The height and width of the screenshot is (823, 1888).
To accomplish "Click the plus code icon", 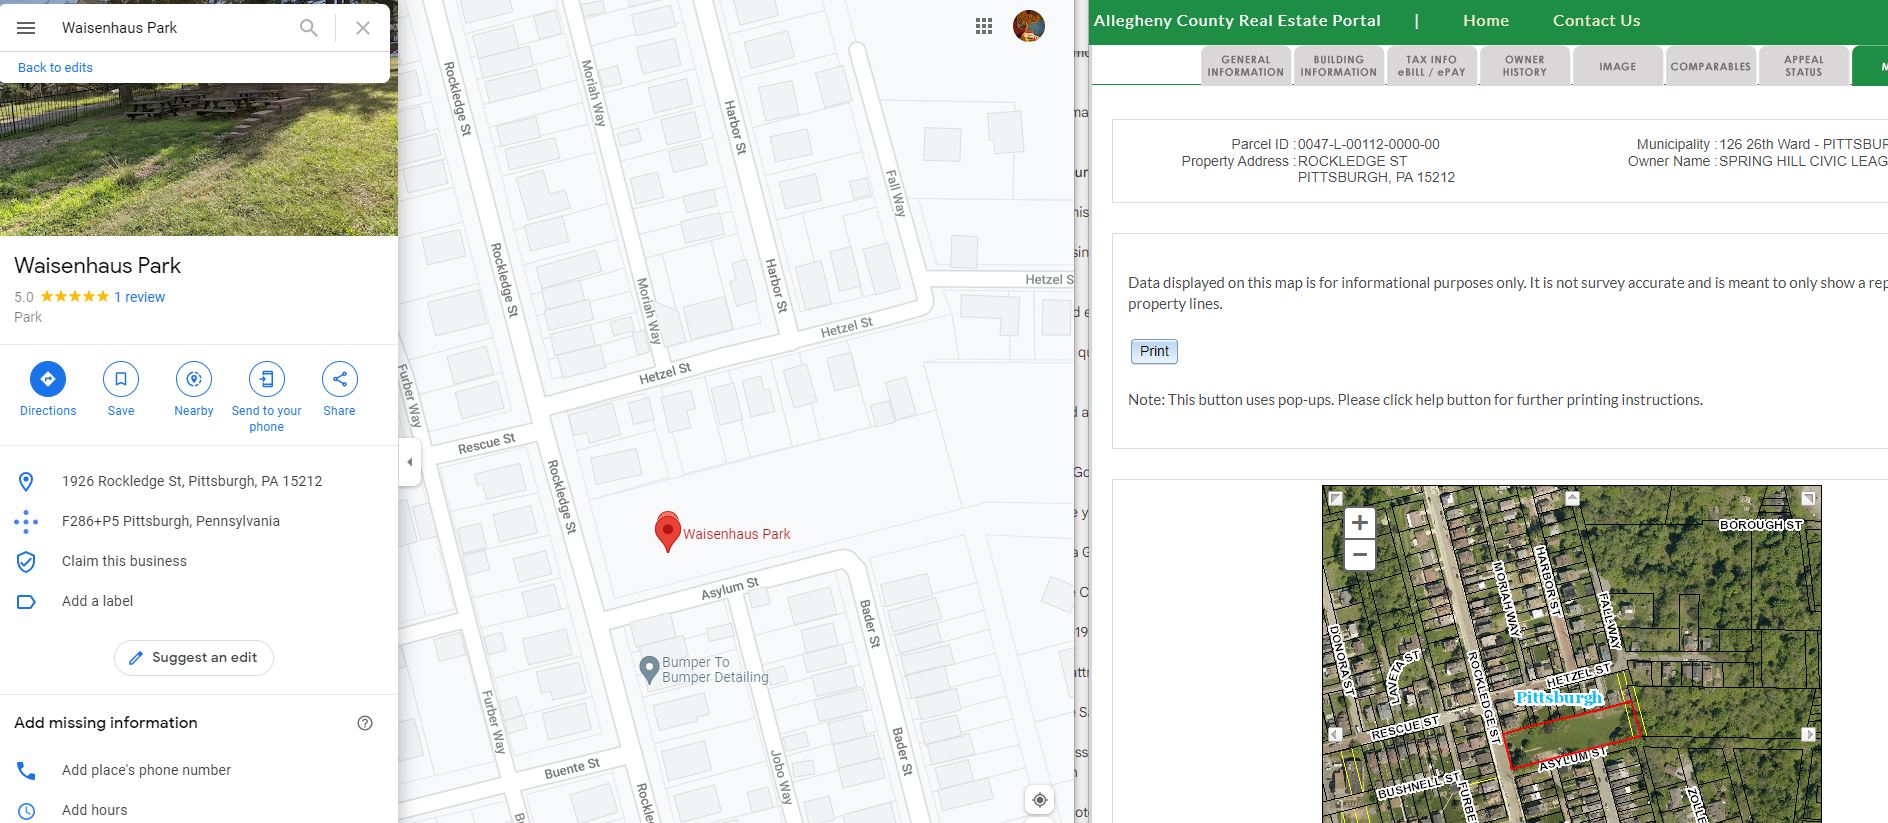I will (27, 521).
